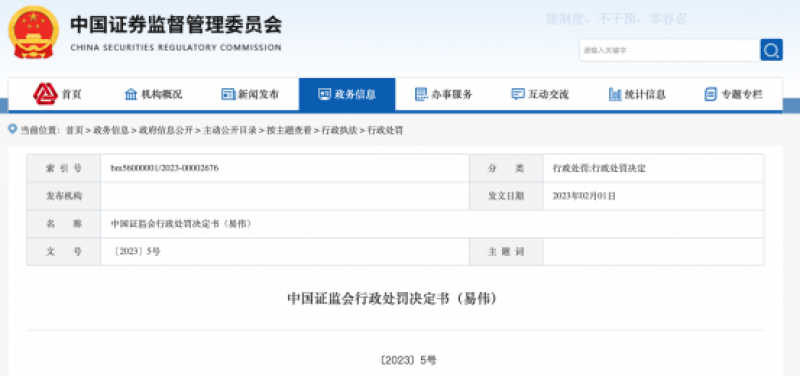Click the 发布机构 label cell
800x376 pixels.
click(x=64, y=195)
